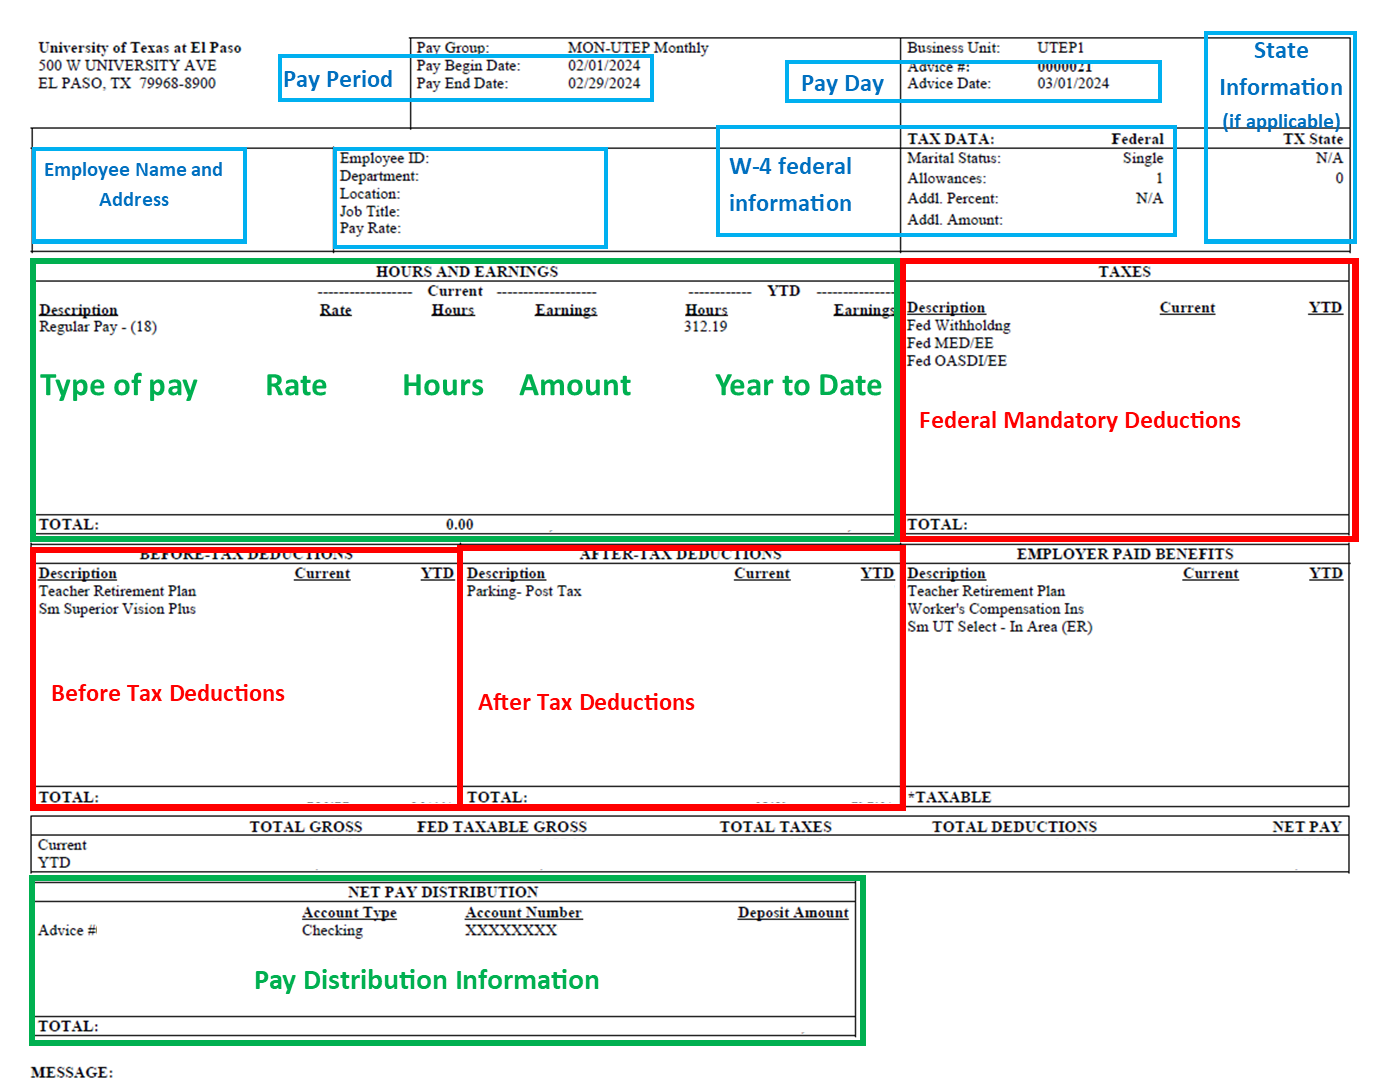Image resolution: width=1375 pixels, height=1087 pixels.
Task: Click the Pay Distribution Information green label
Action: [x=427, y=981]
